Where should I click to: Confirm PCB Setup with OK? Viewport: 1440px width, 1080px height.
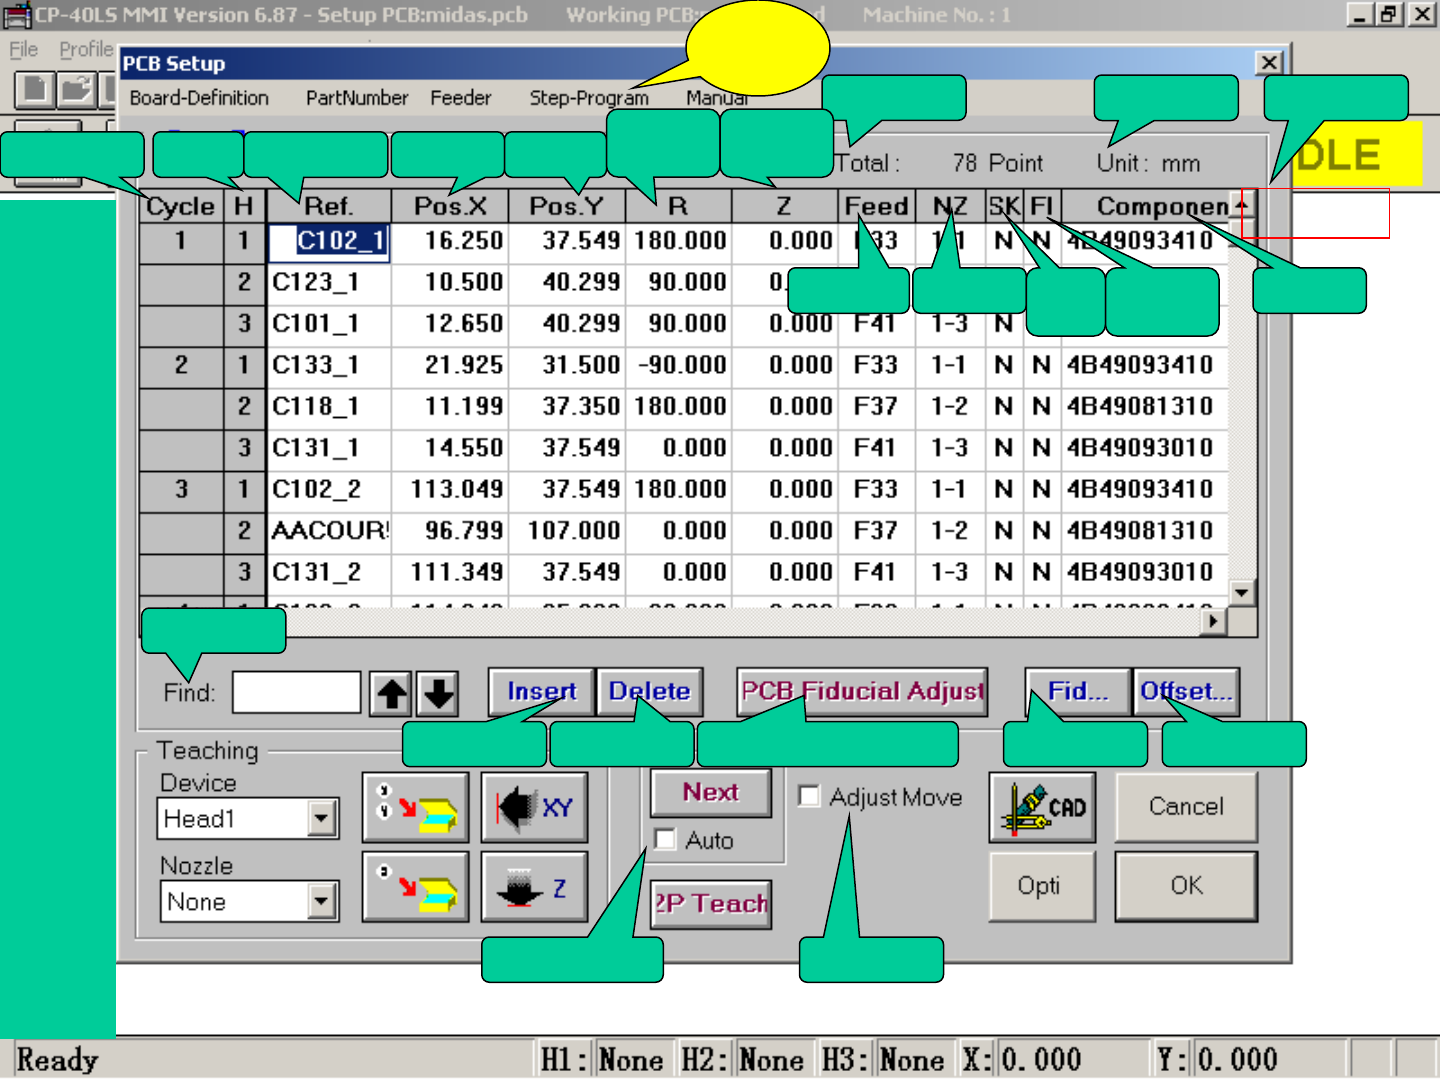coord(1186,886)
